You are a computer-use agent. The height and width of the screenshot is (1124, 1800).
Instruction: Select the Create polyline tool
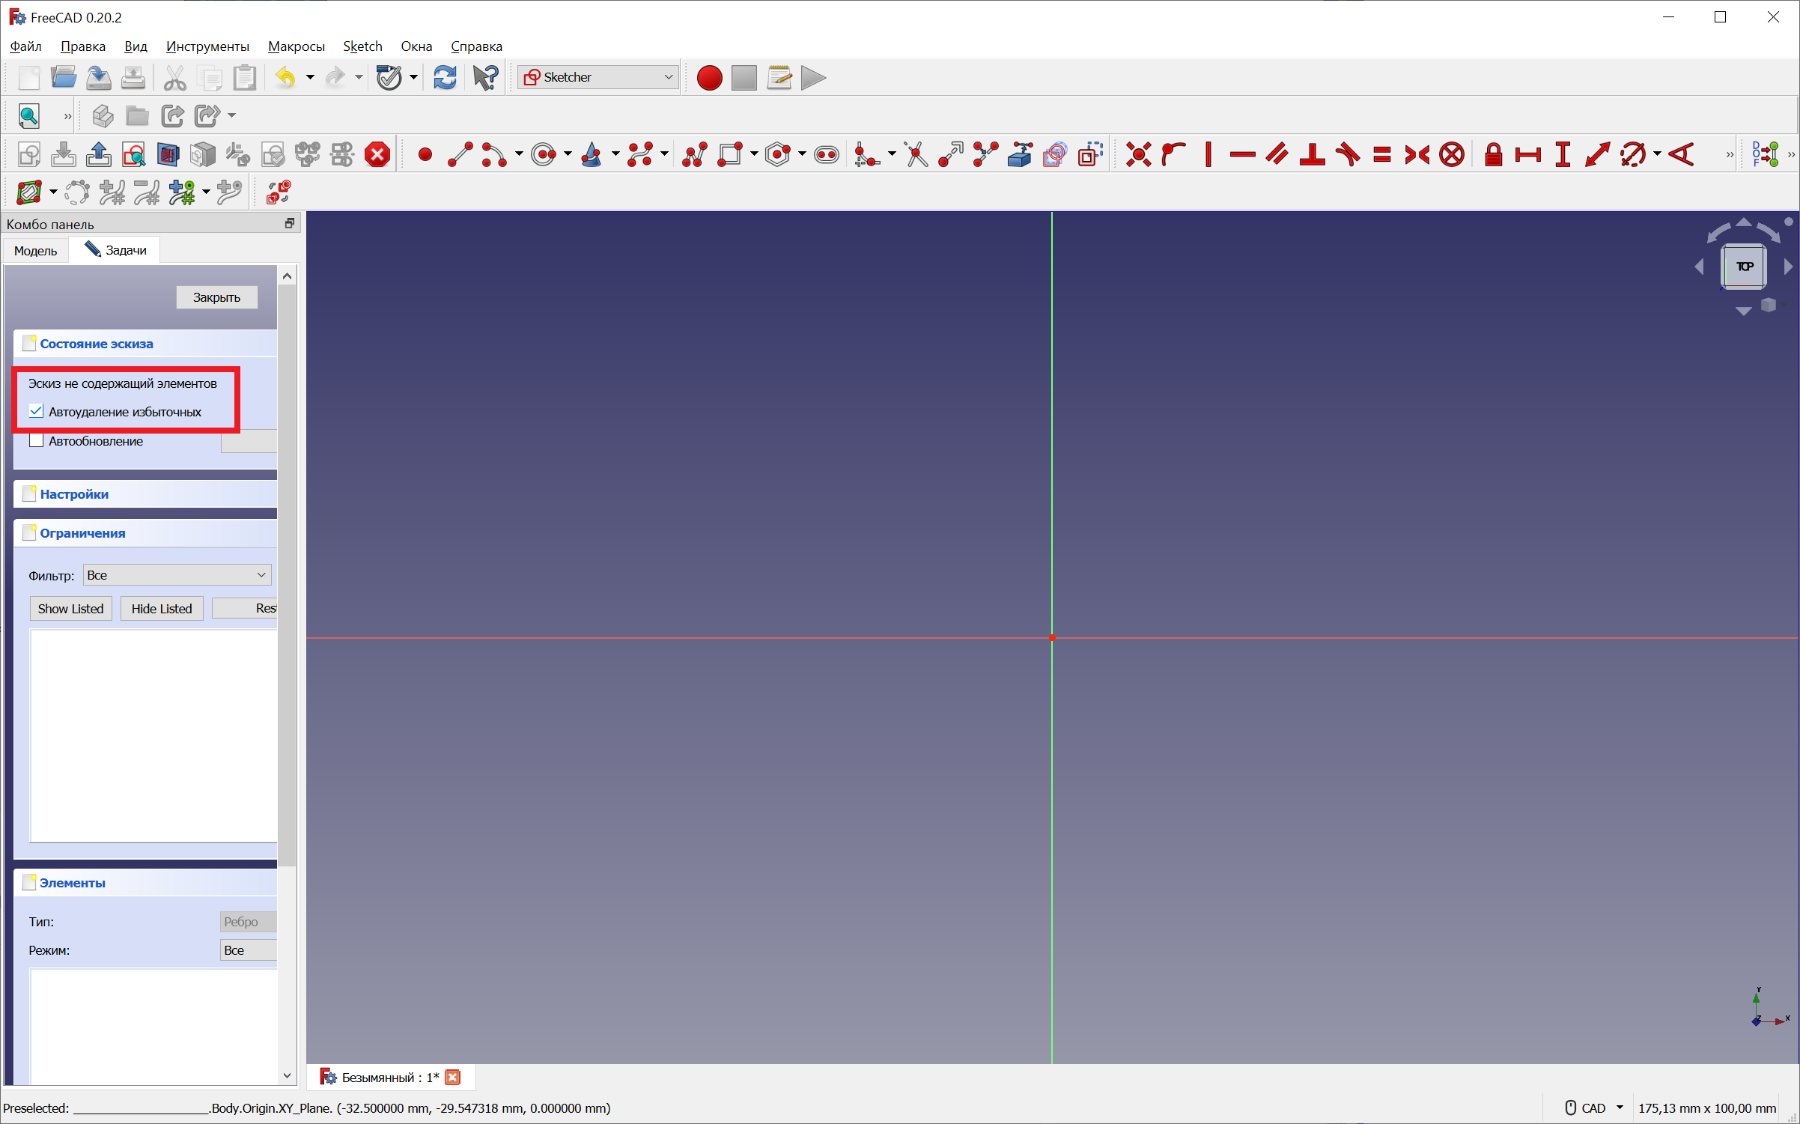pos(695,154)
